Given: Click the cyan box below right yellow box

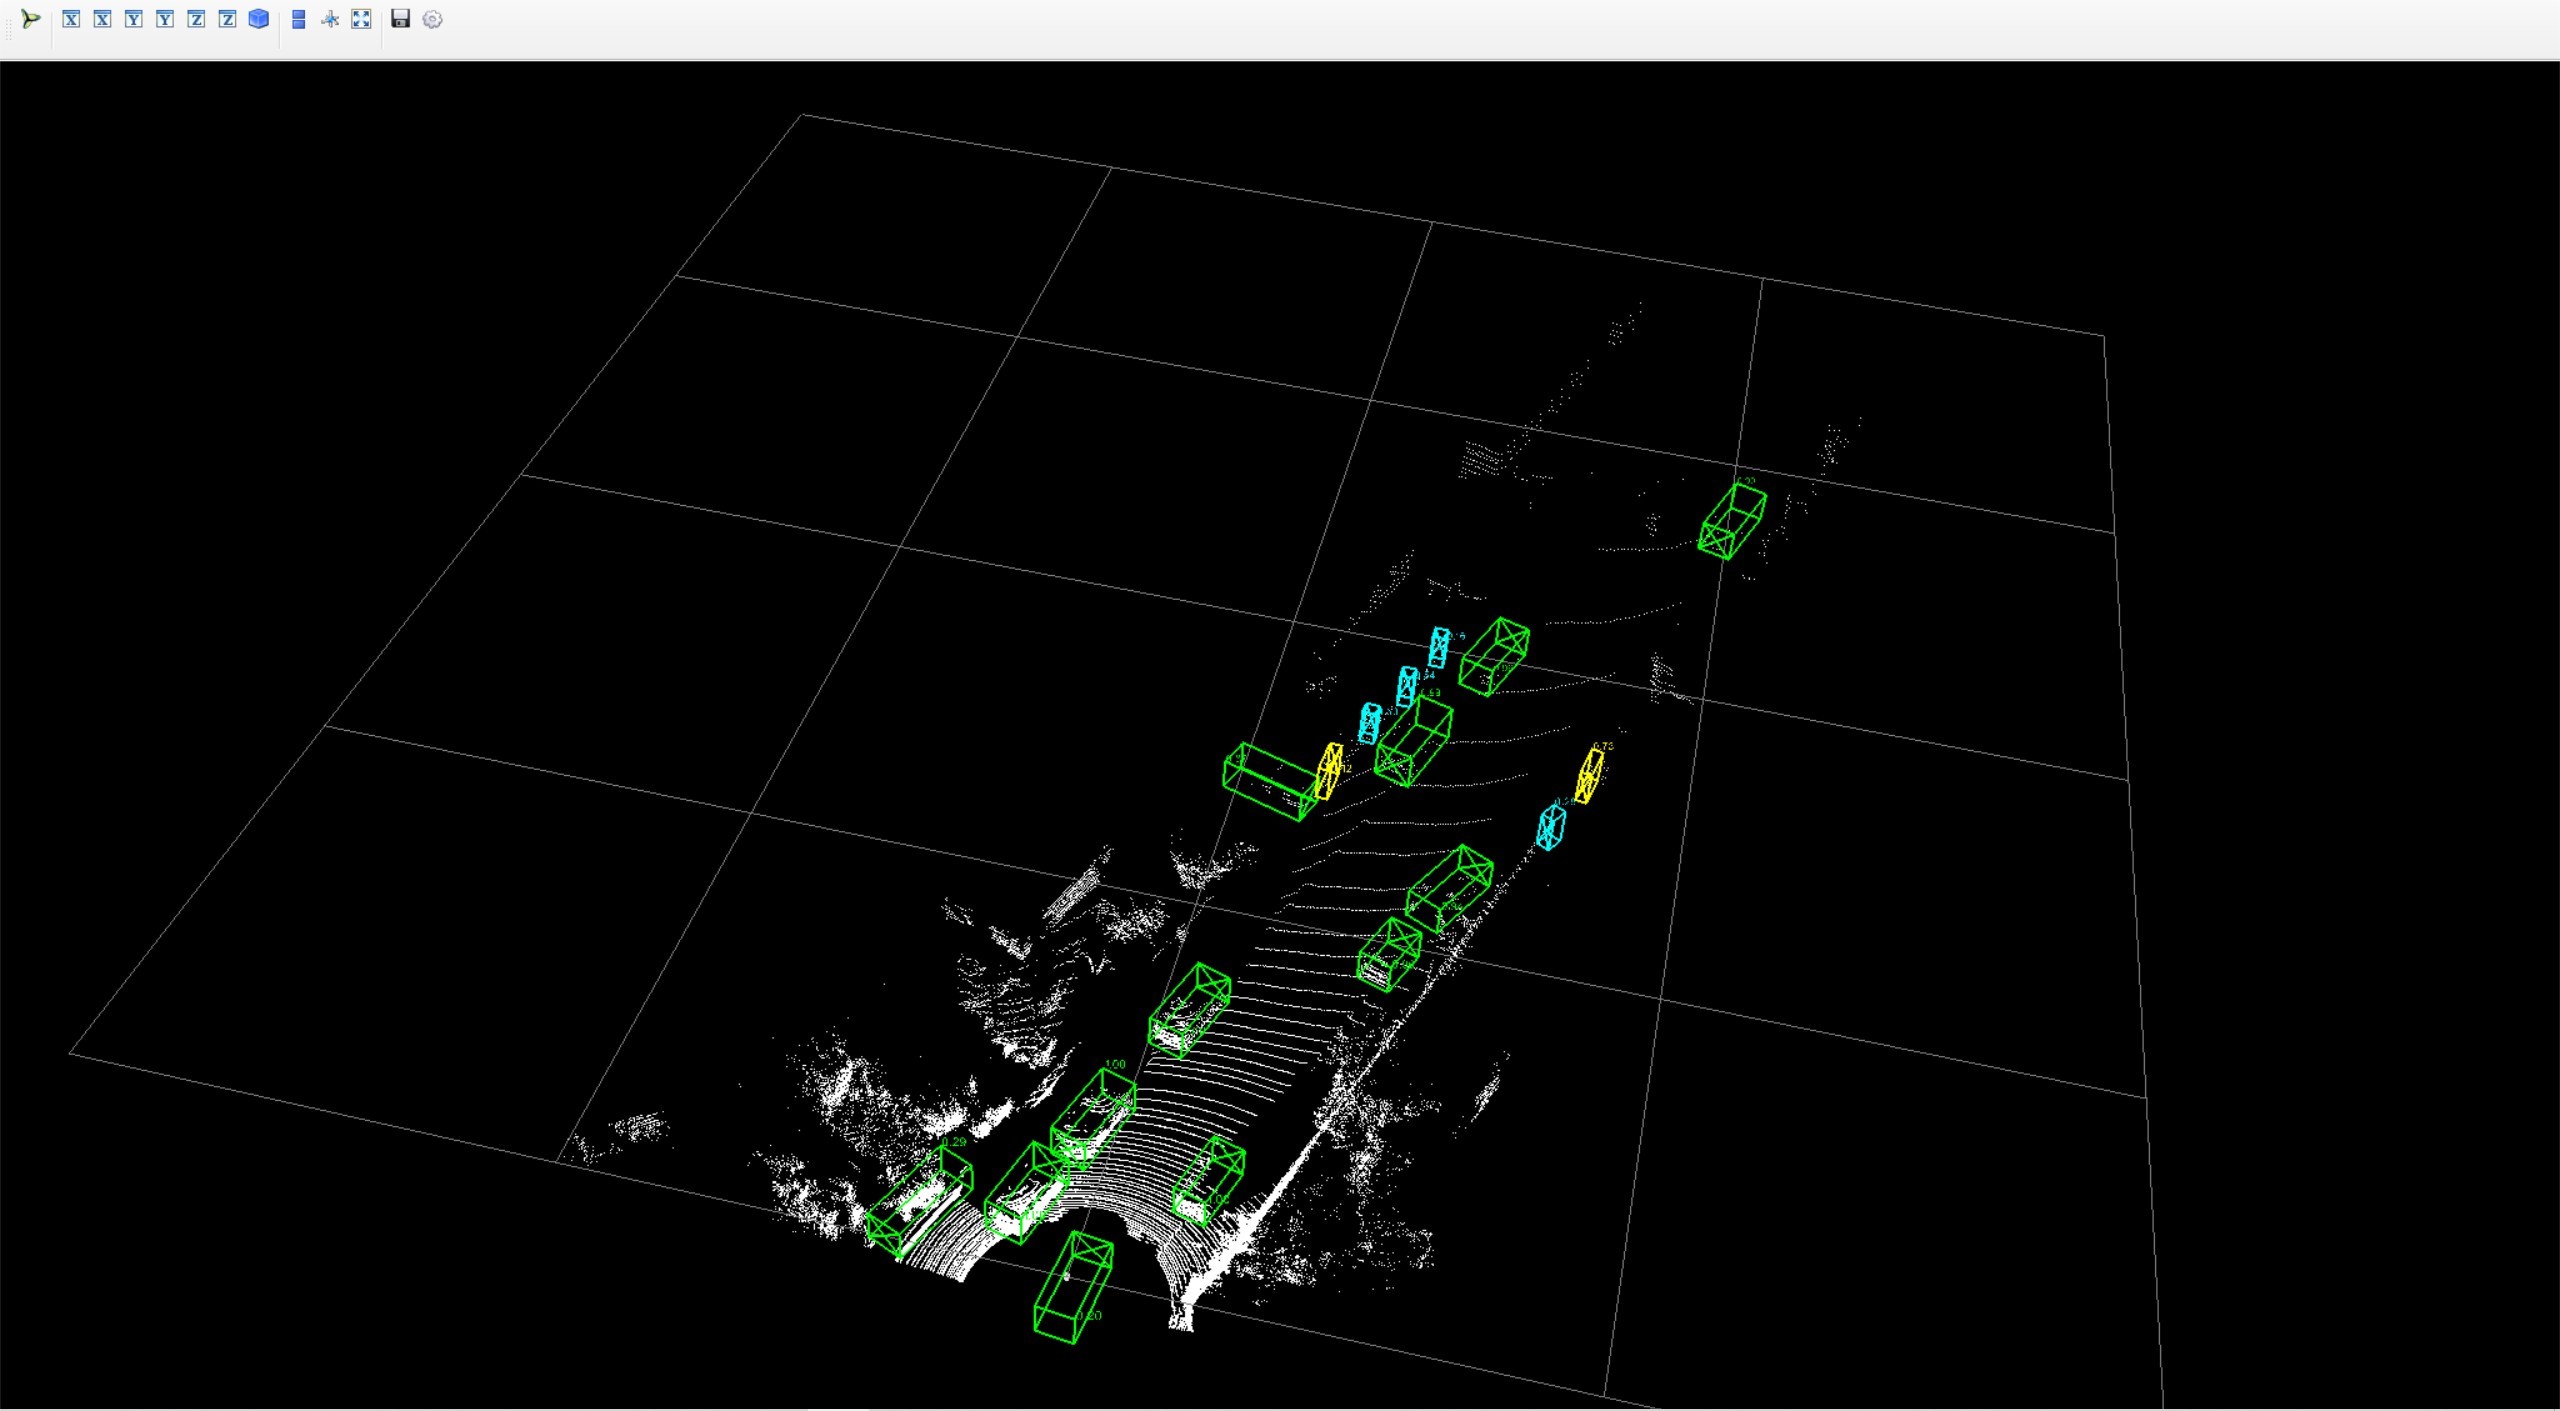Looking at the screenshot, I should (1551, 827).
